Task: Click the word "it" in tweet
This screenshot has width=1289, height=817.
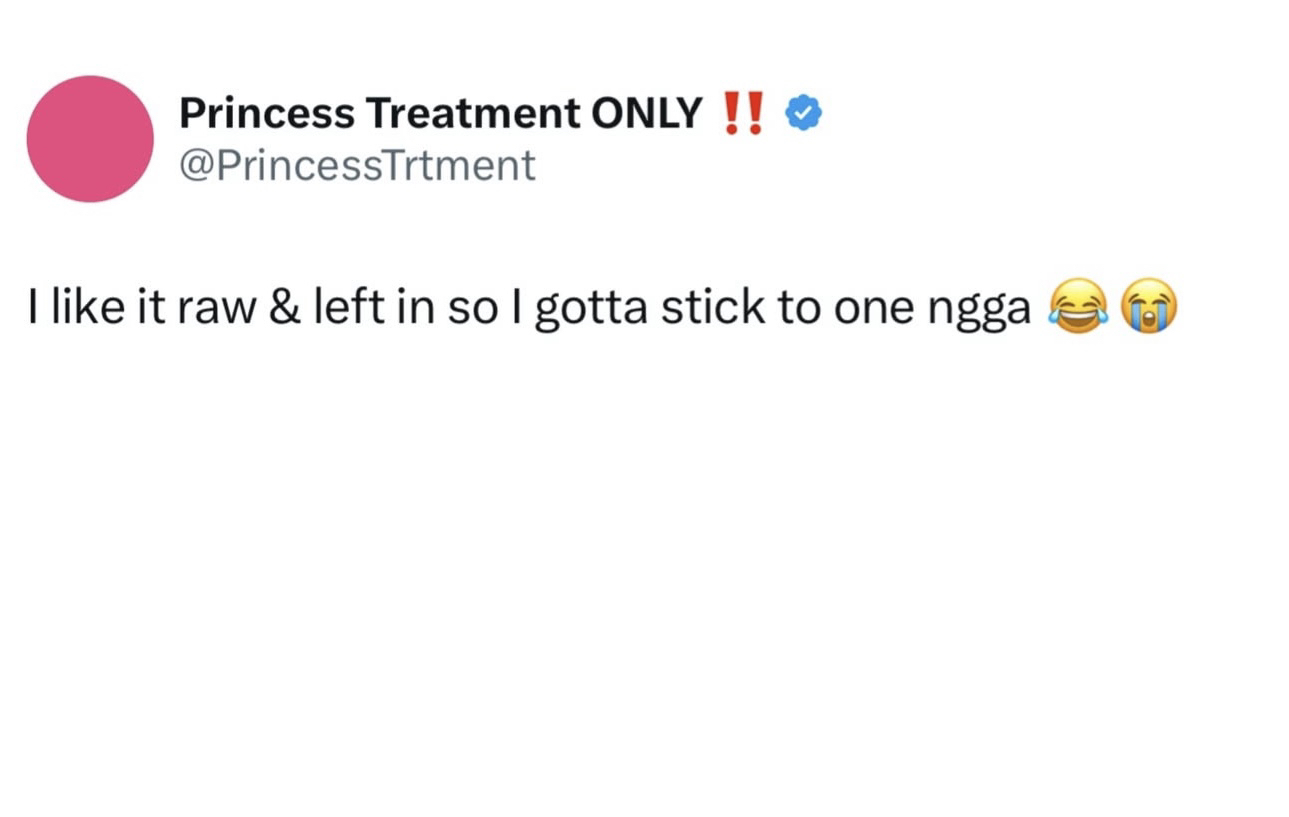Action: click(149, 308)
